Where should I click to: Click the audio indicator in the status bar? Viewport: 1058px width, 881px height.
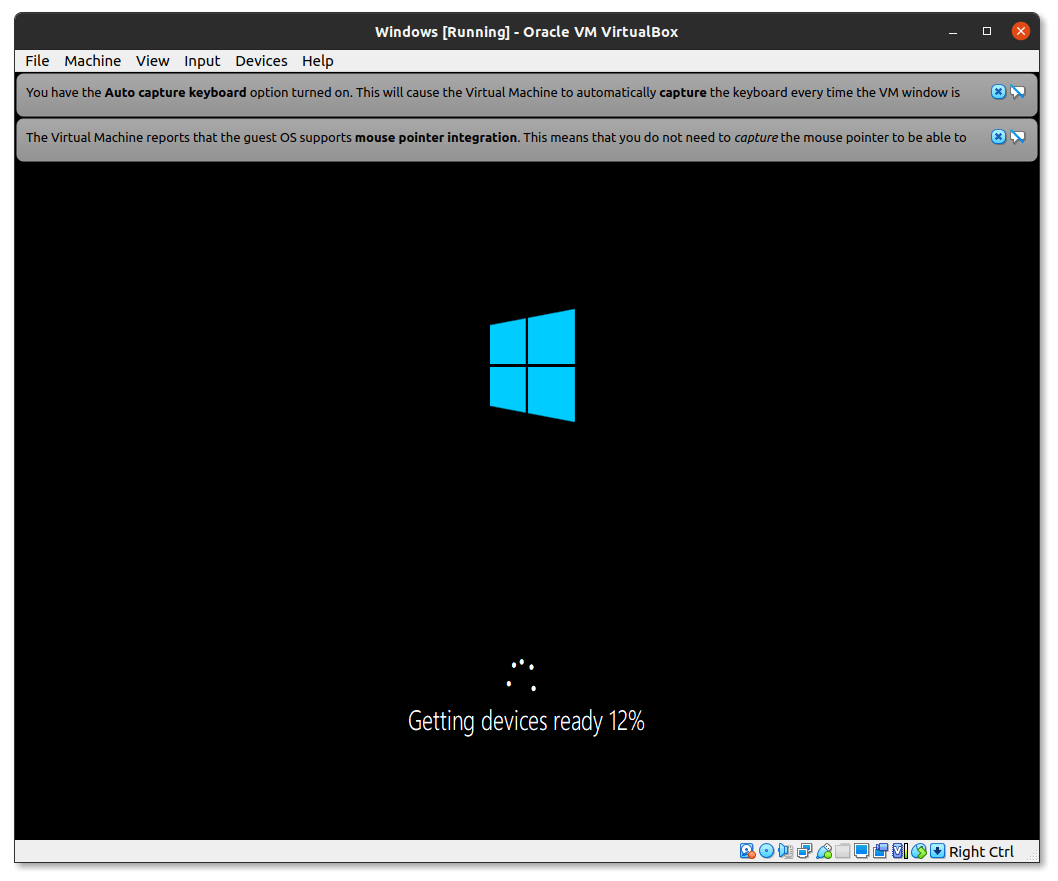785,851
